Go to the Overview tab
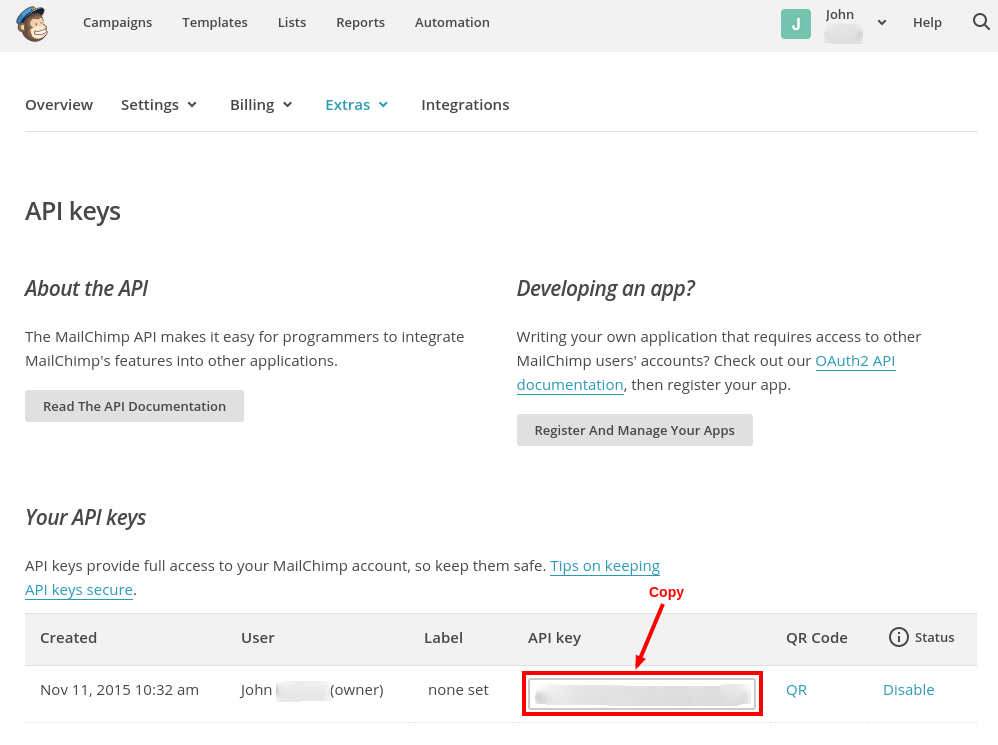Viewport: 998px width, 745px height. [58, 104]
